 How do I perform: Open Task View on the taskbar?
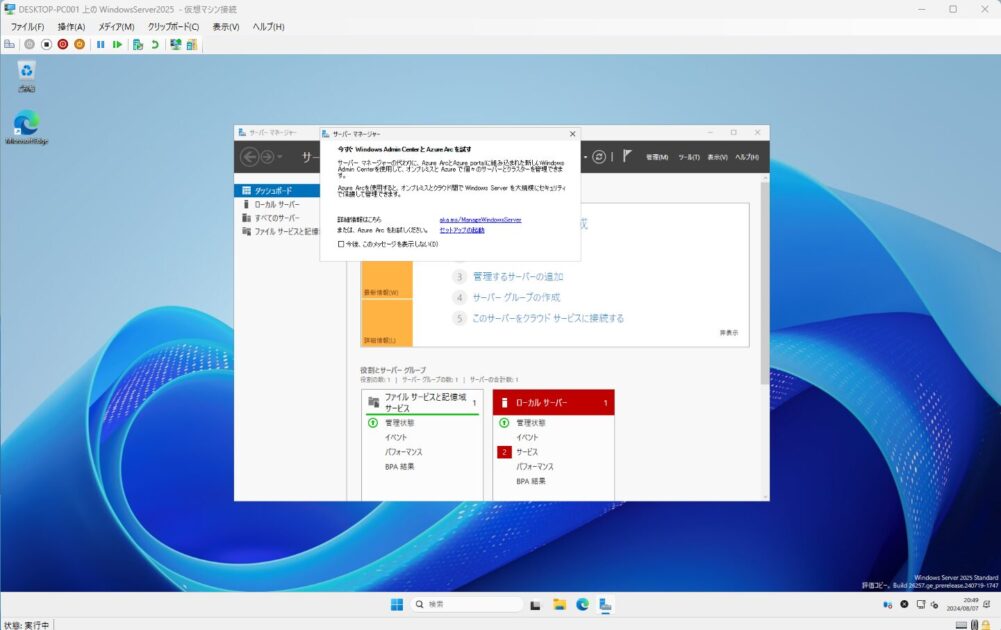pyautogui.click(x=535, y=605)
